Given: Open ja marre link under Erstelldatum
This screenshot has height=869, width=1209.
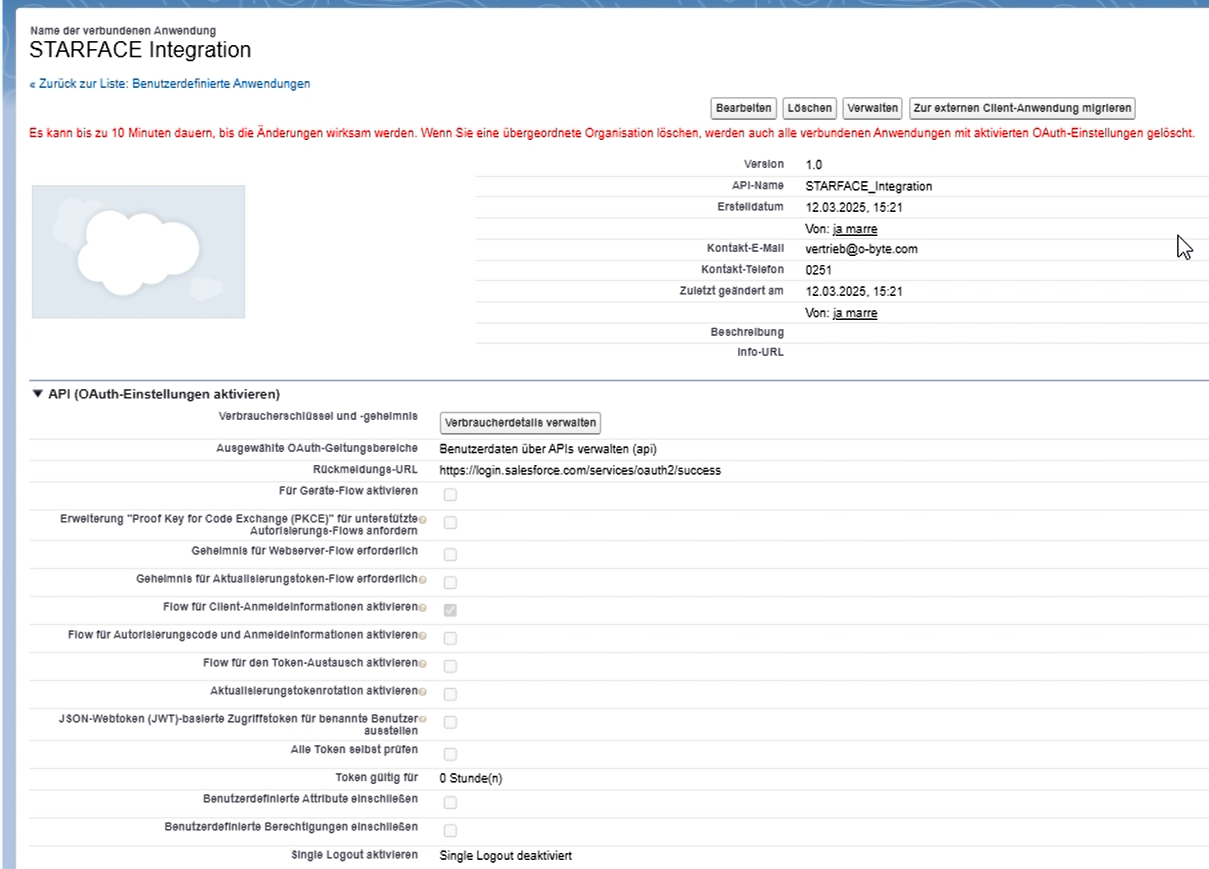Looking at the screenshot, I should (854, 229).
